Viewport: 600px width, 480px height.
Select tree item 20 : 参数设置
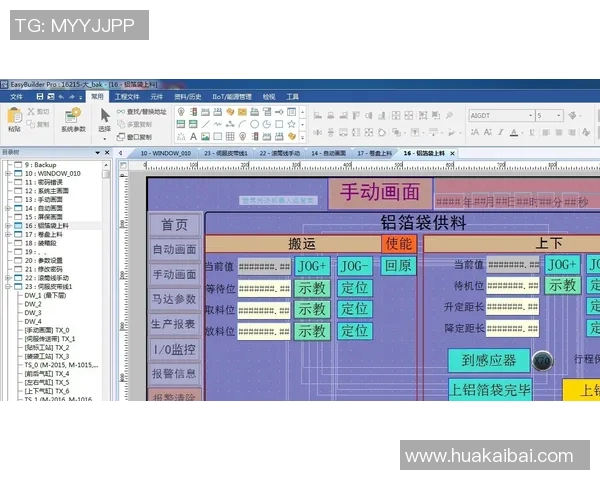[44, 260]
